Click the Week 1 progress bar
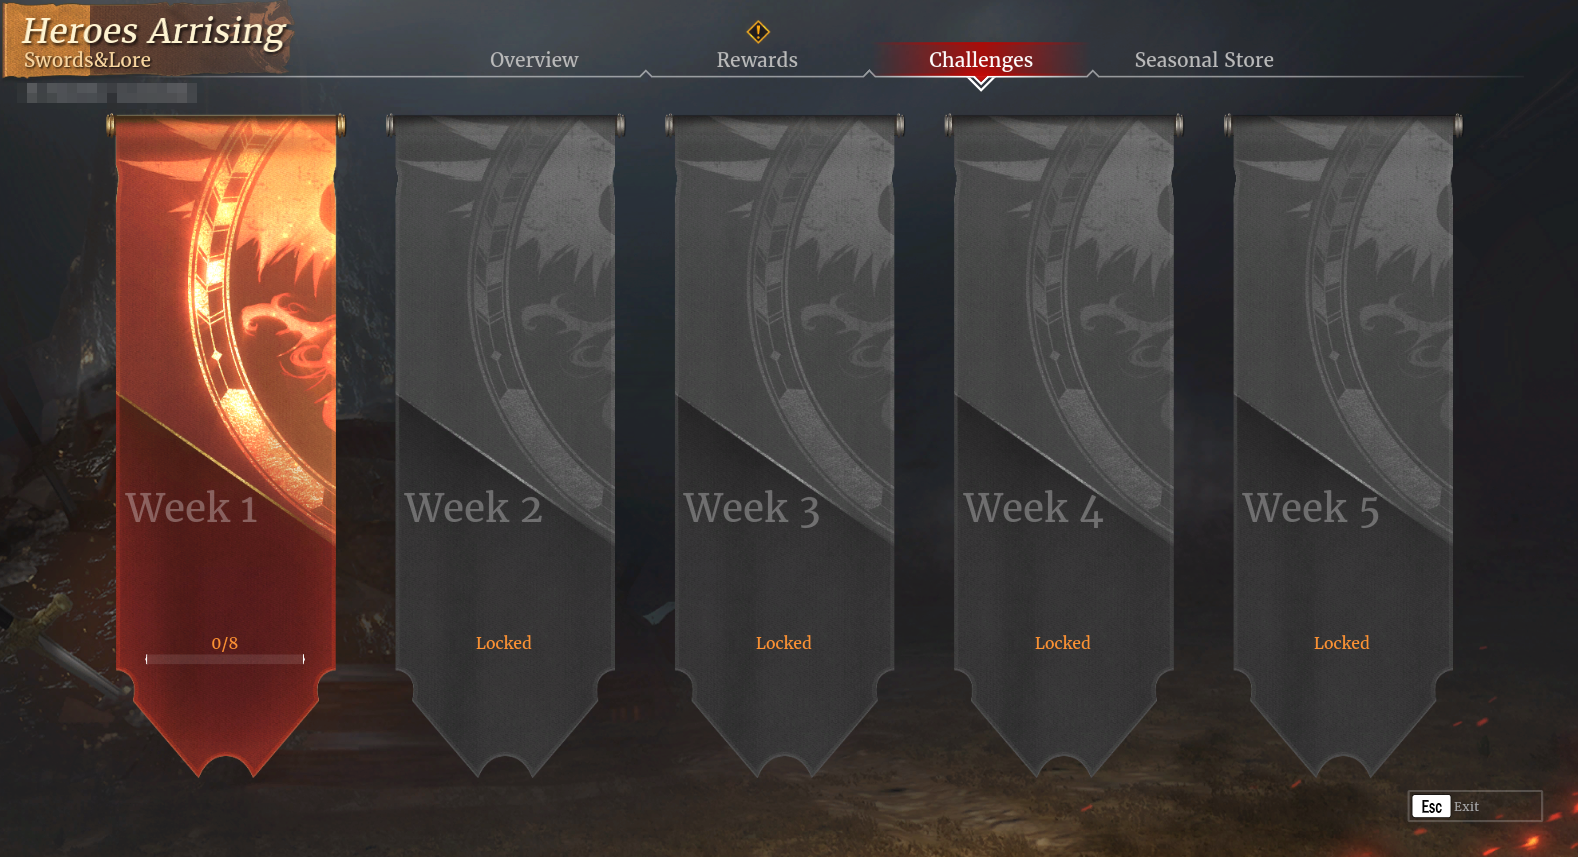This screenshot has height=857, width=1578. point(225,659)
